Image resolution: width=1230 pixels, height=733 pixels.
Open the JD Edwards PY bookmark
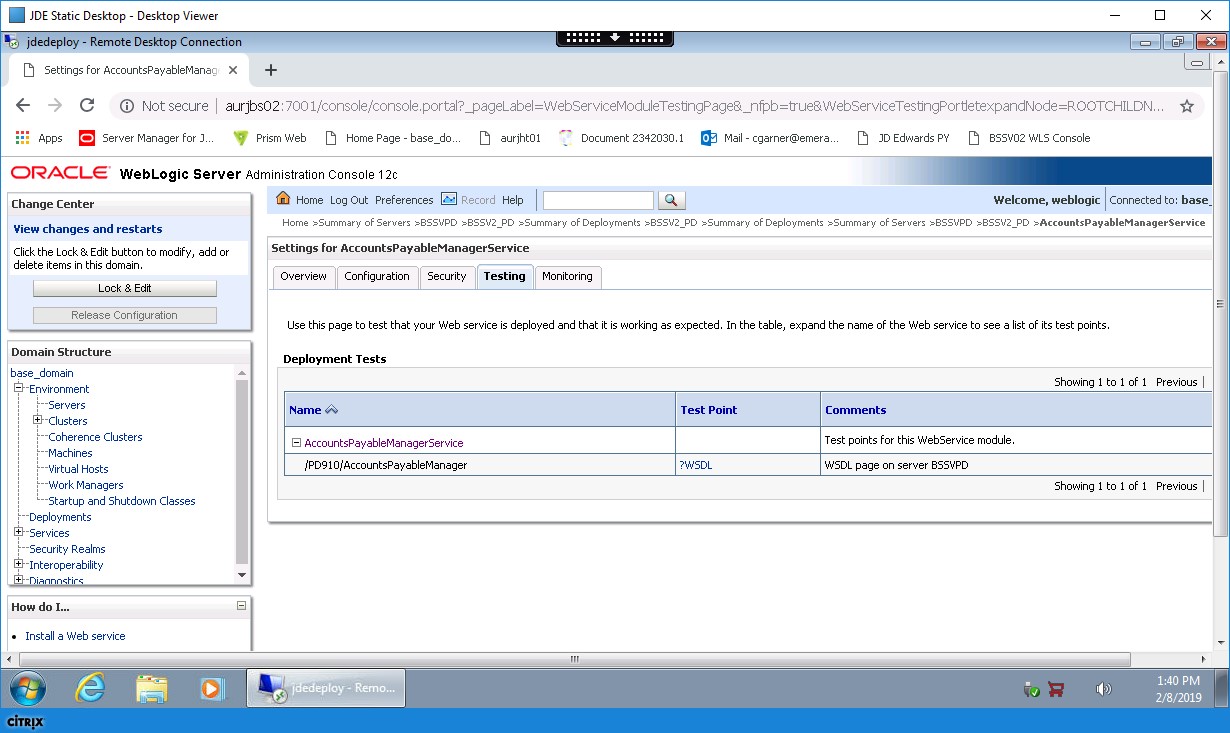(903, 138)
